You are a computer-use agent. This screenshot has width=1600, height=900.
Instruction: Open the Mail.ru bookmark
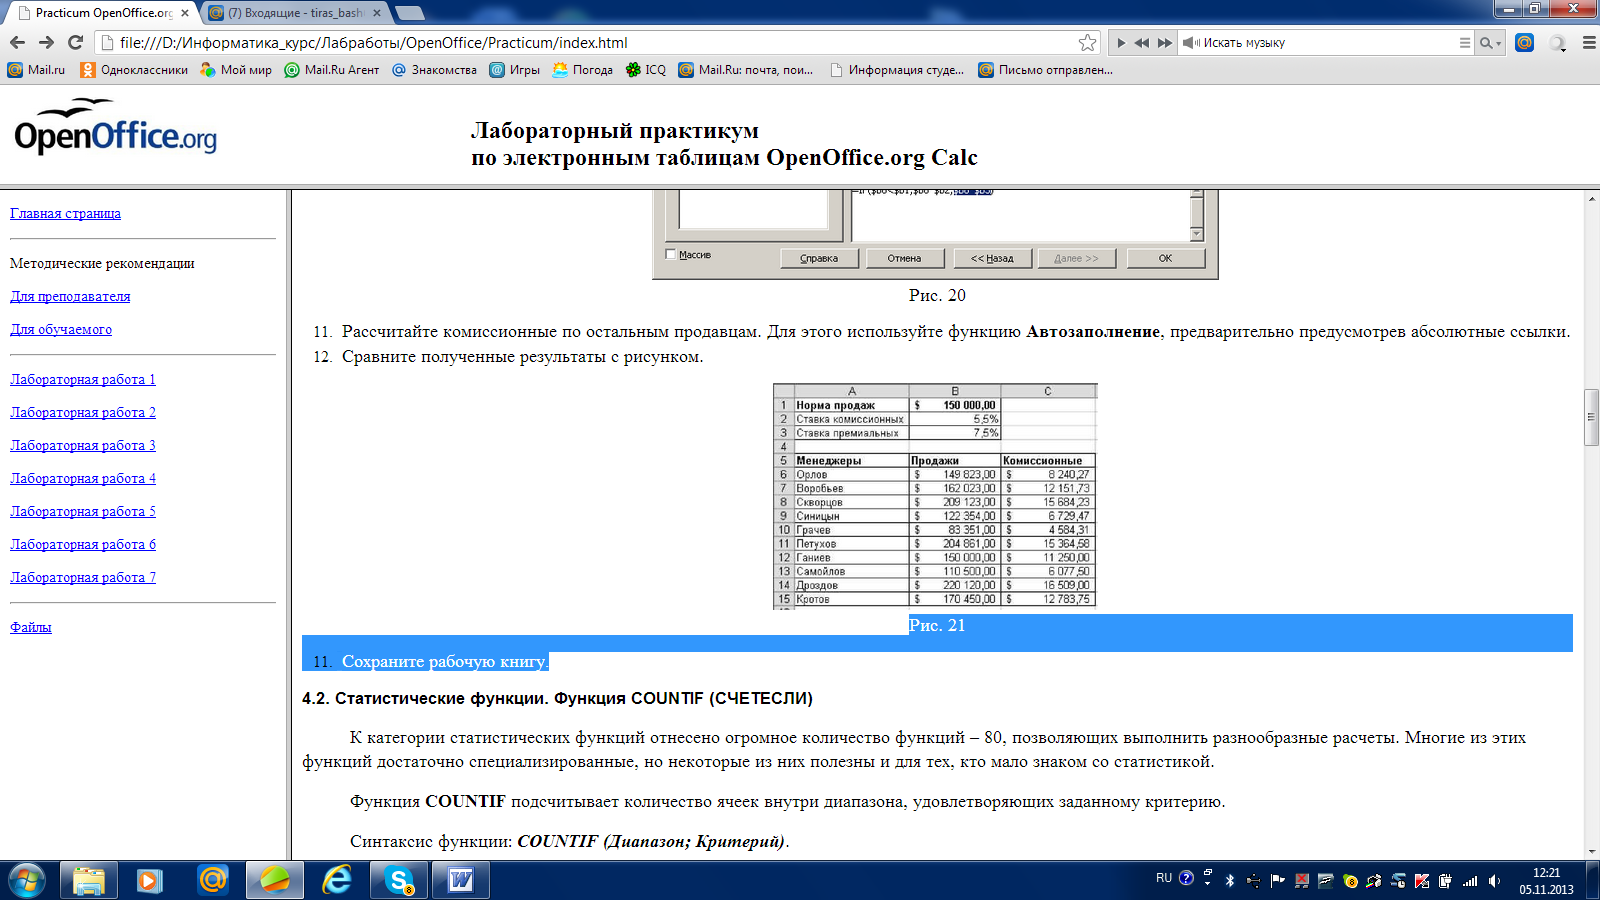coord(36,70)
